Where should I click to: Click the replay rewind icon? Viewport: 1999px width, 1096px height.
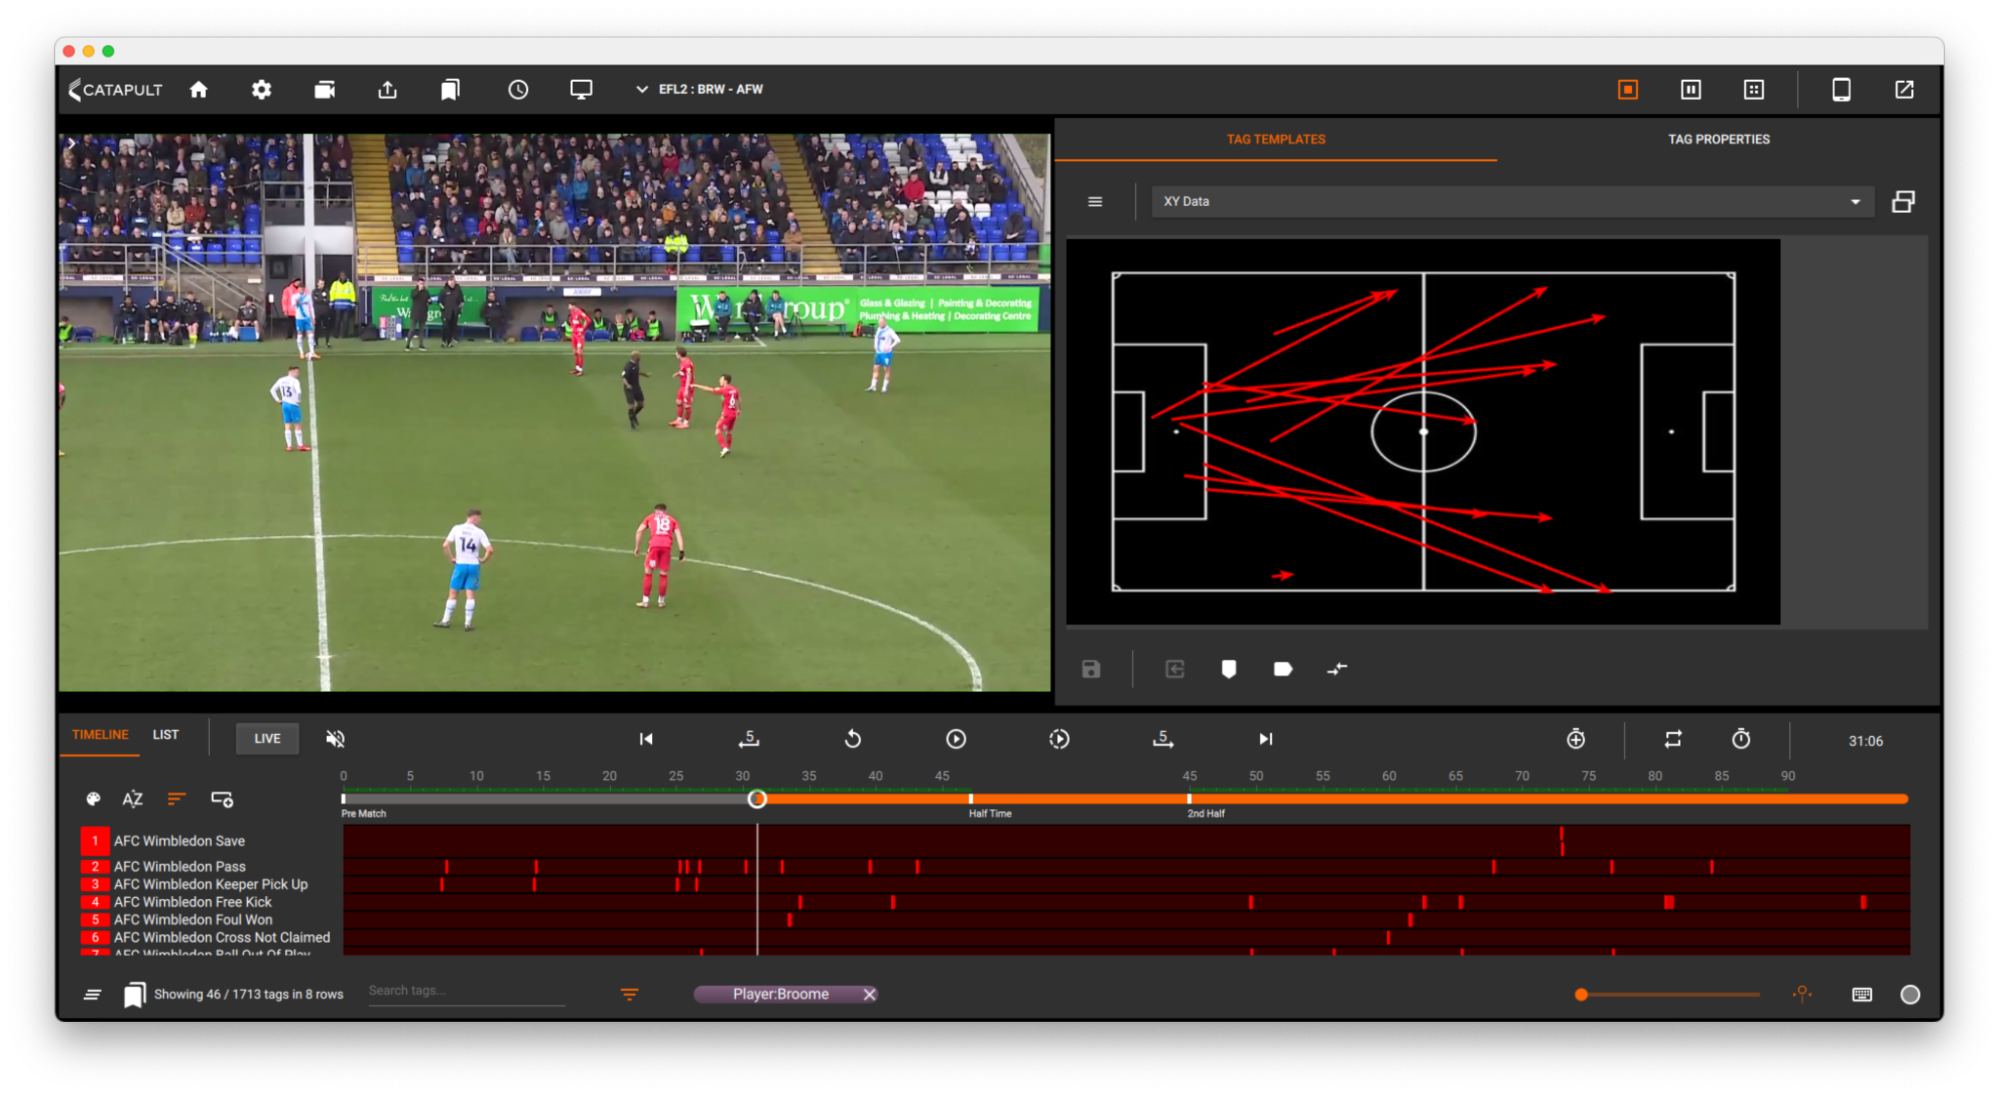click(x=853, y=739)
